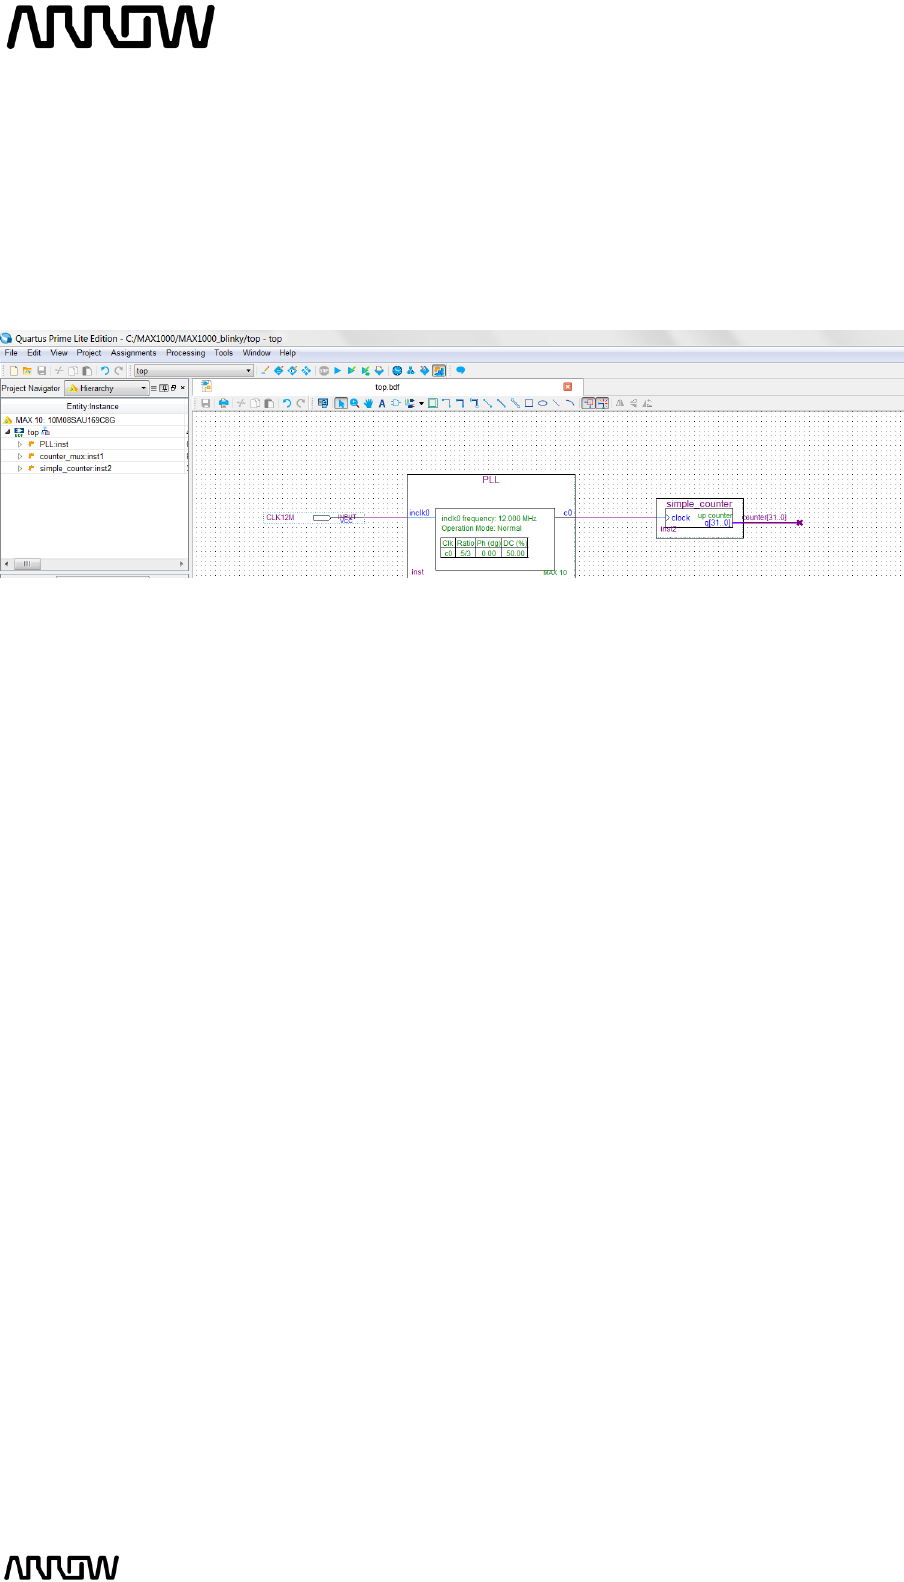Screen dimensions: 904x1582
Task: Open the Programmer icon
Action: click(x=424, y=370)
